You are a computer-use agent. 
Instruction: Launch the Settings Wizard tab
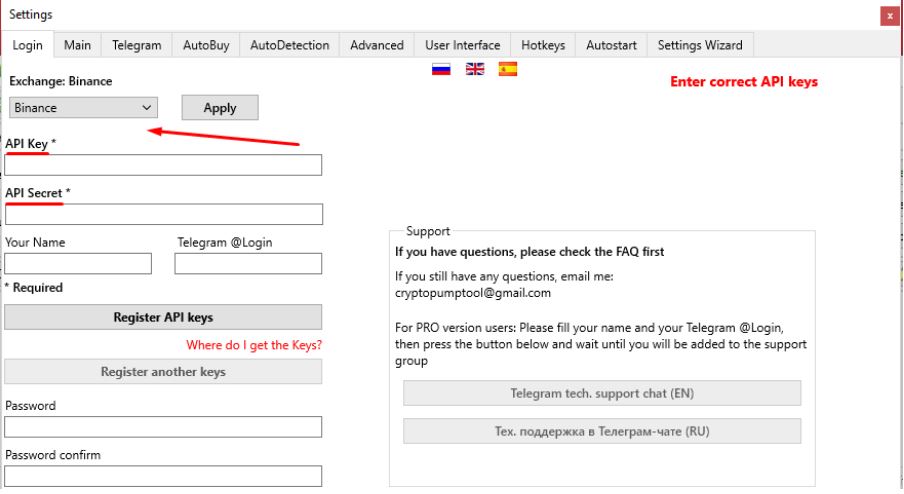click(700, 45)
